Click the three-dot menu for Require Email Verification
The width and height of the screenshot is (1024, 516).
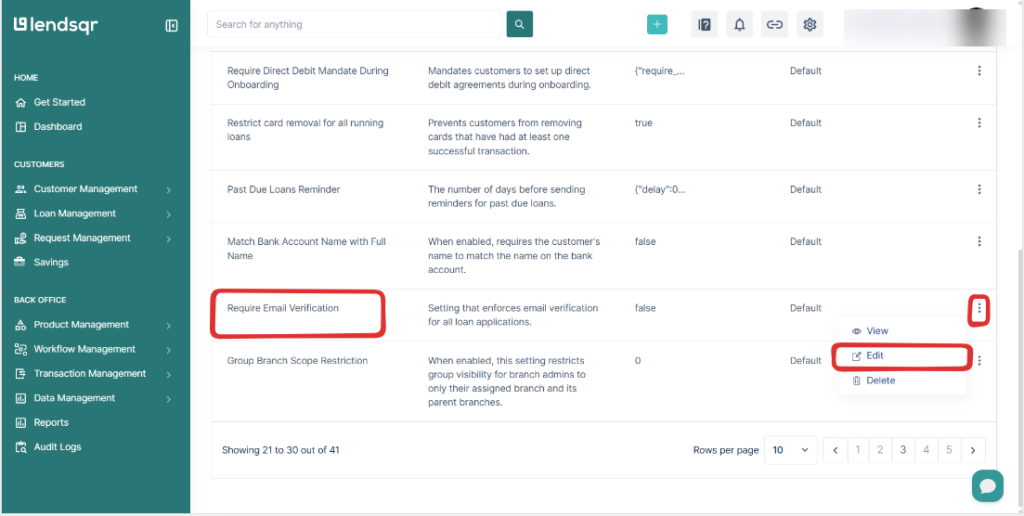979,308
